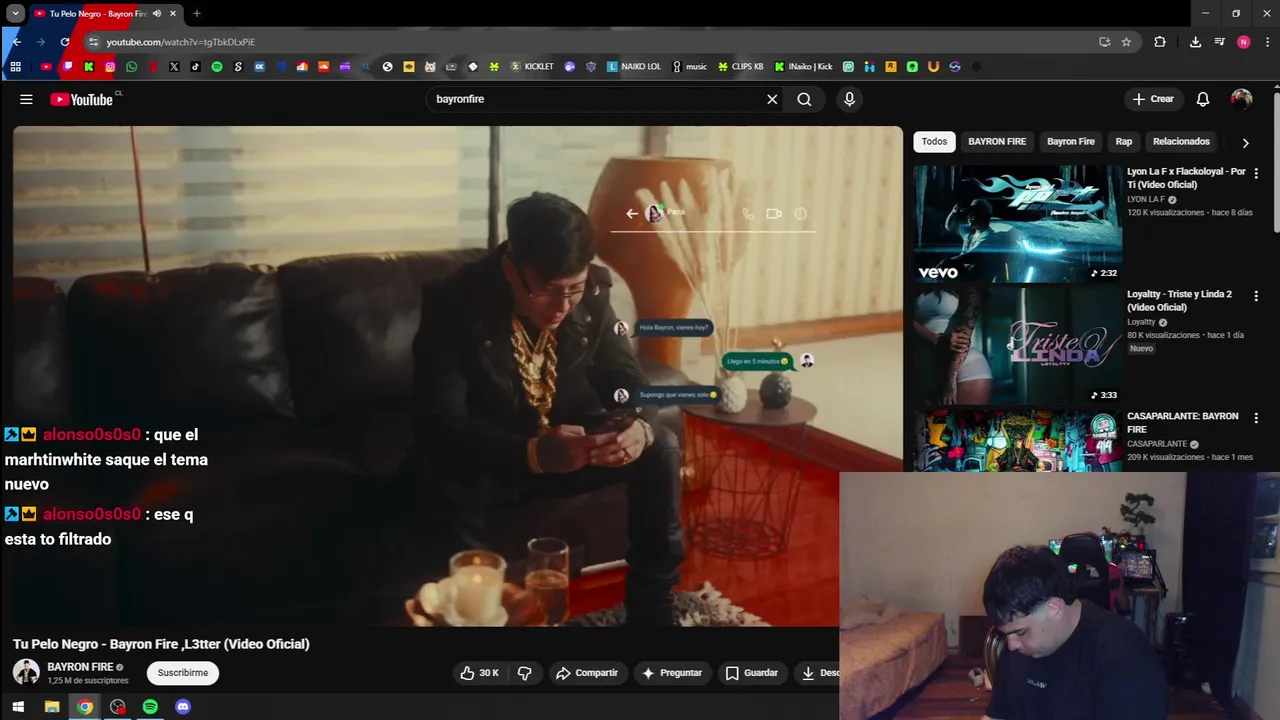
Task: Click the search magnifier button
Action: click(x=804, y=99)
